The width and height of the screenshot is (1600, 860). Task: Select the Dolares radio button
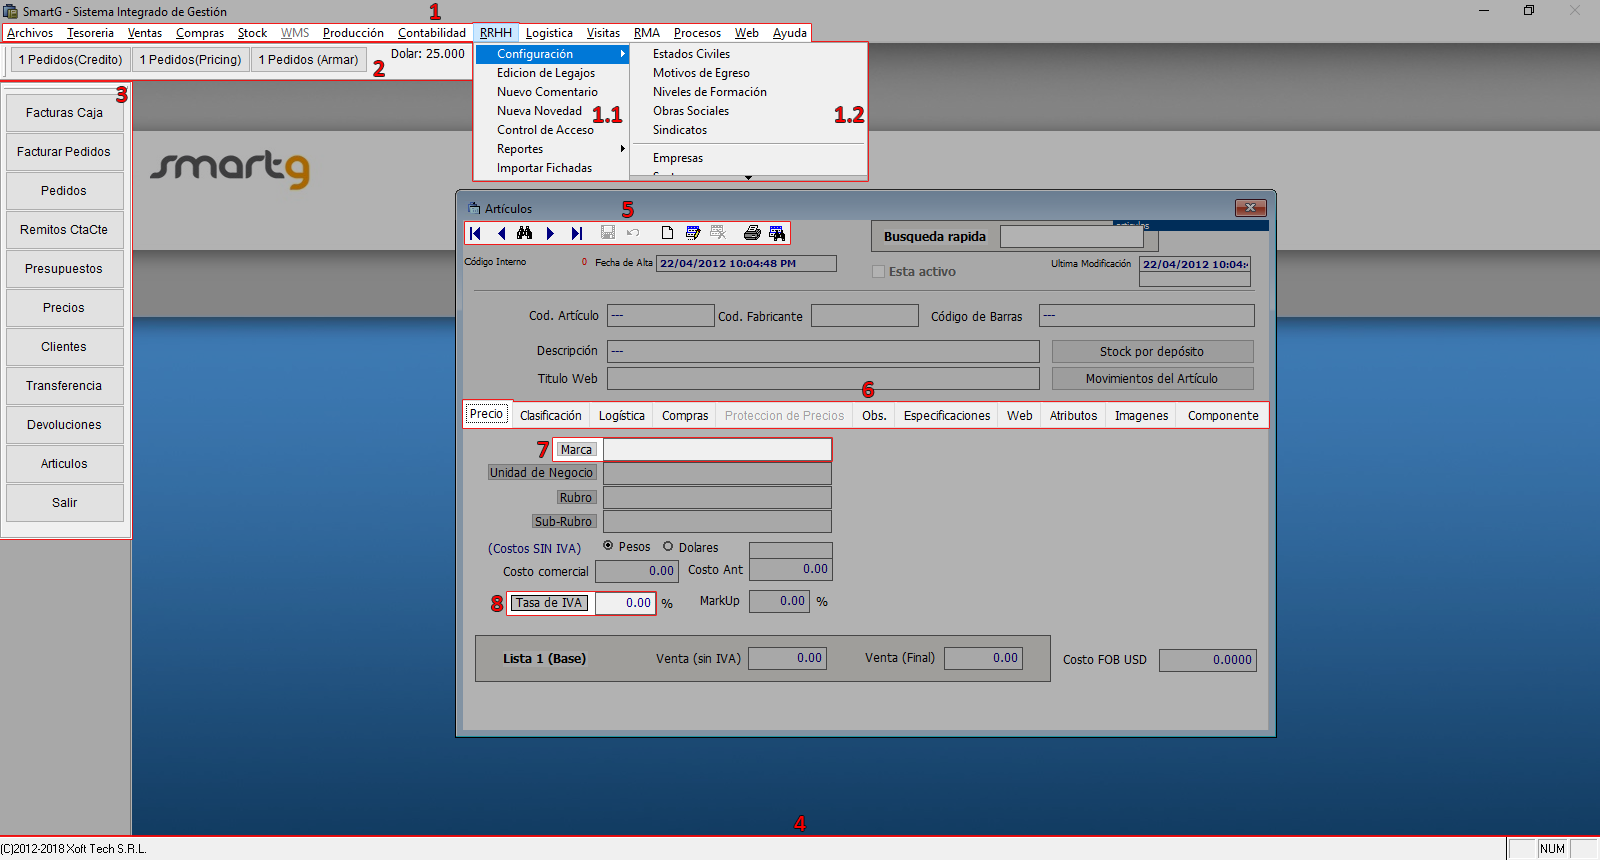[x=668, y=546]
